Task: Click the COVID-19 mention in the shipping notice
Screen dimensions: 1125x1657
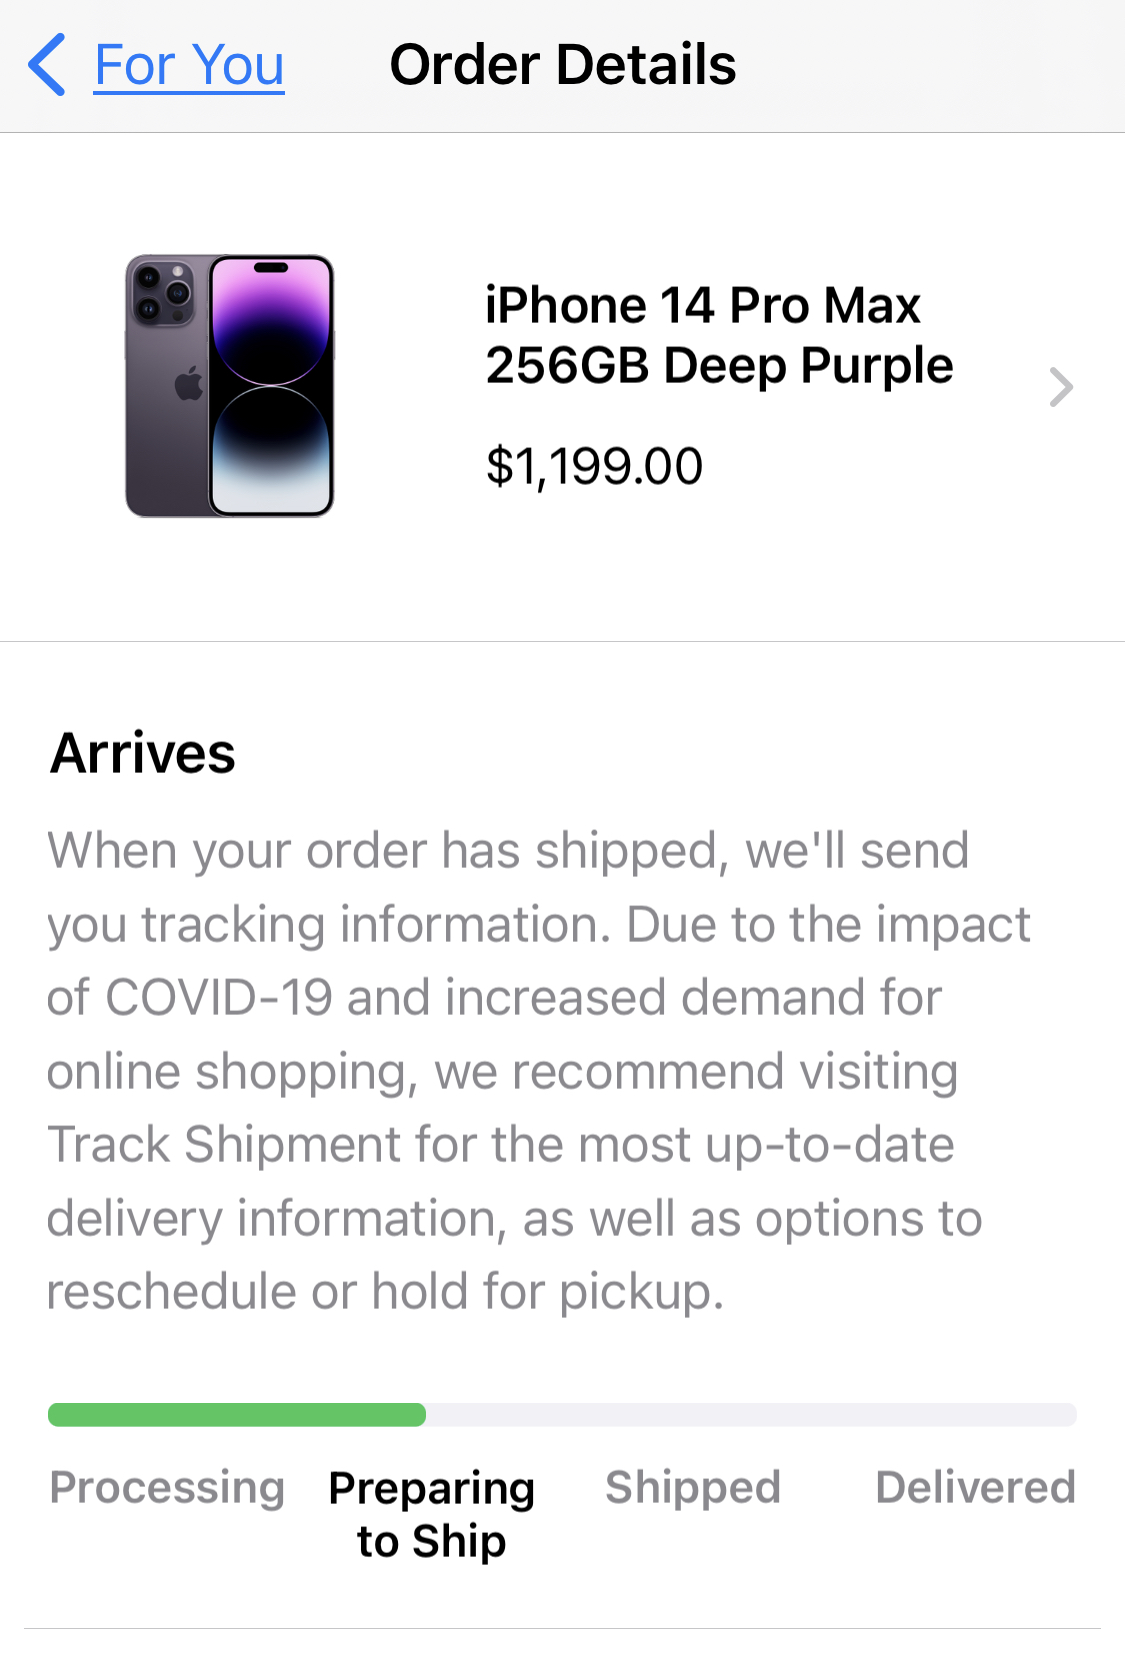Action: click(218, 998)
